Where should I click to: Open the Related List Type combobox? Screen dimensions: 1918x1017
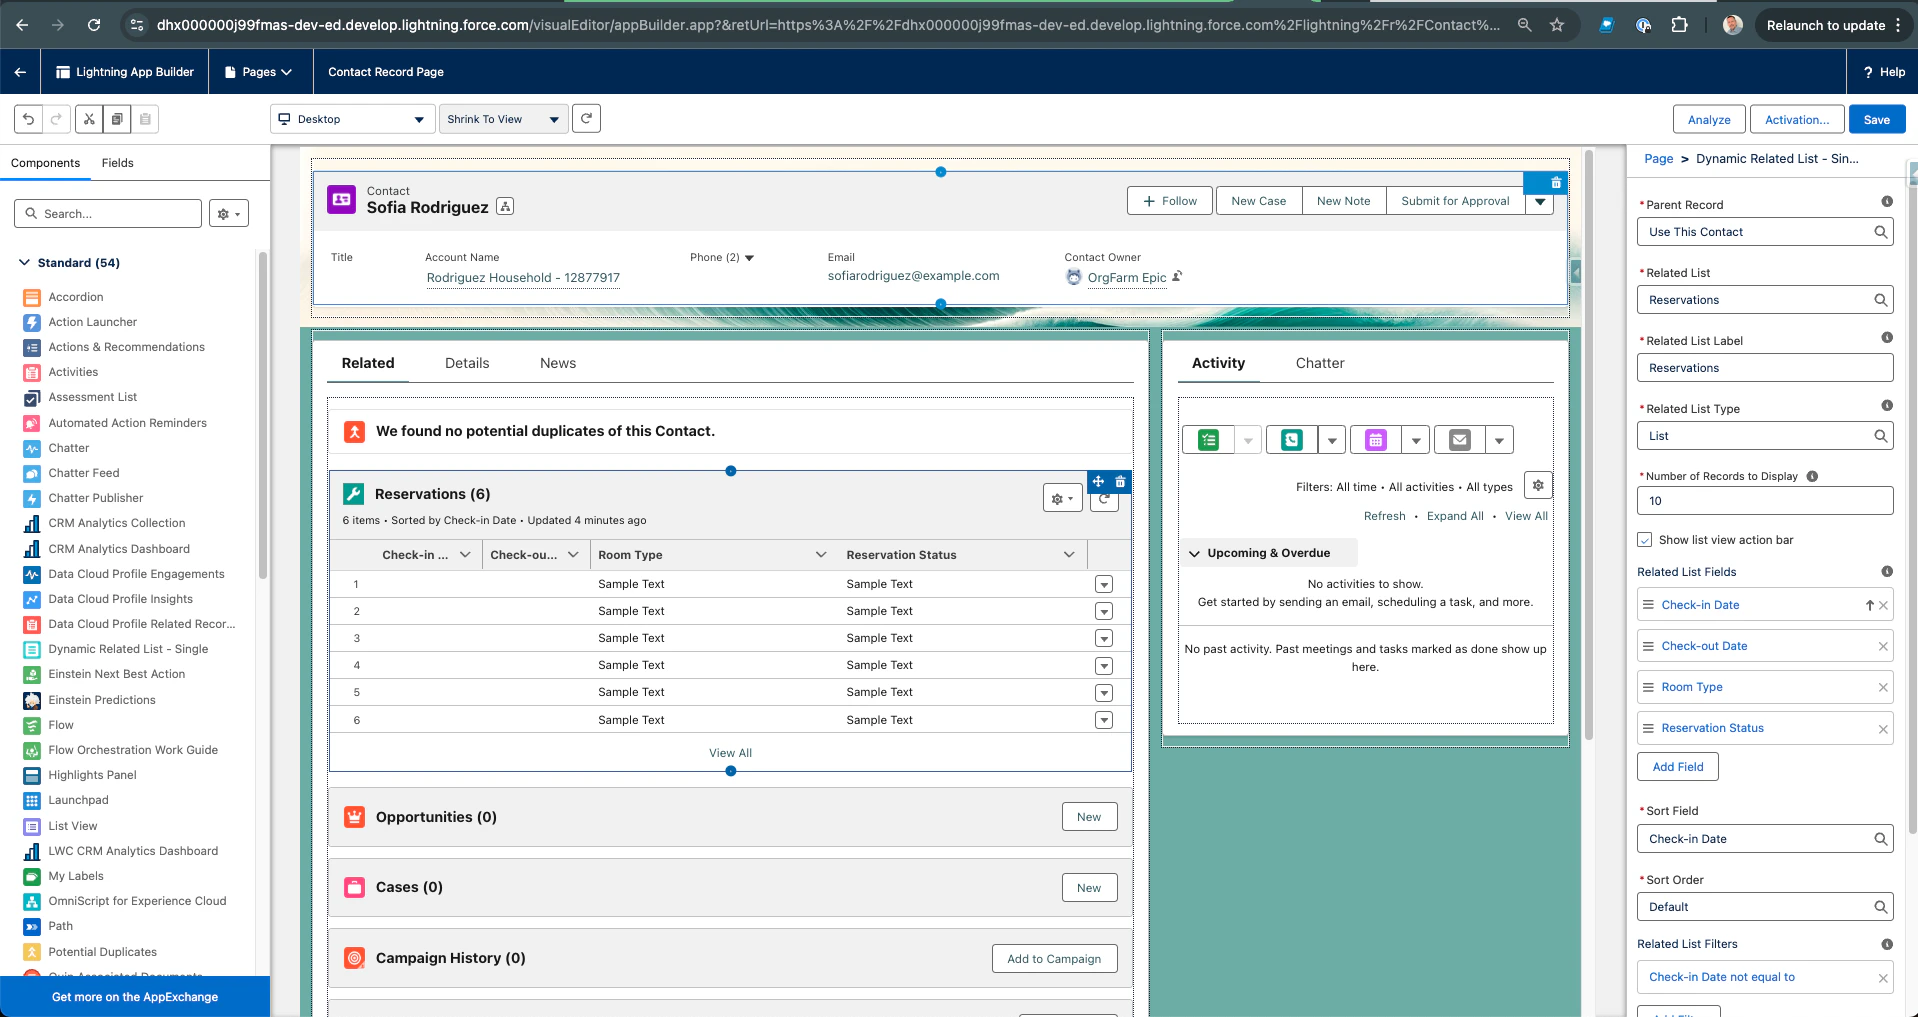tap(1765, 436)
